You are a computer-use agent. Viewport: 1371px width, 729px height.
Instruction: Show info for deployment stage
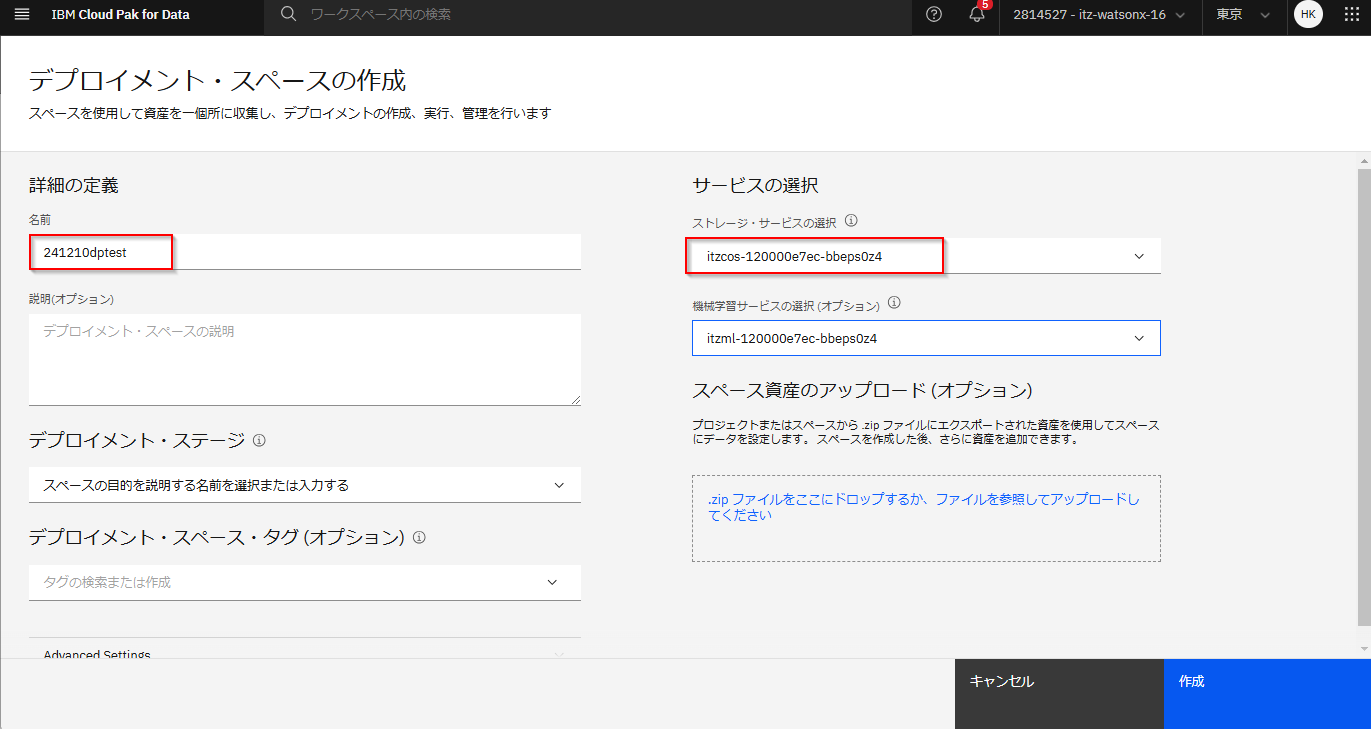[259, 440]
